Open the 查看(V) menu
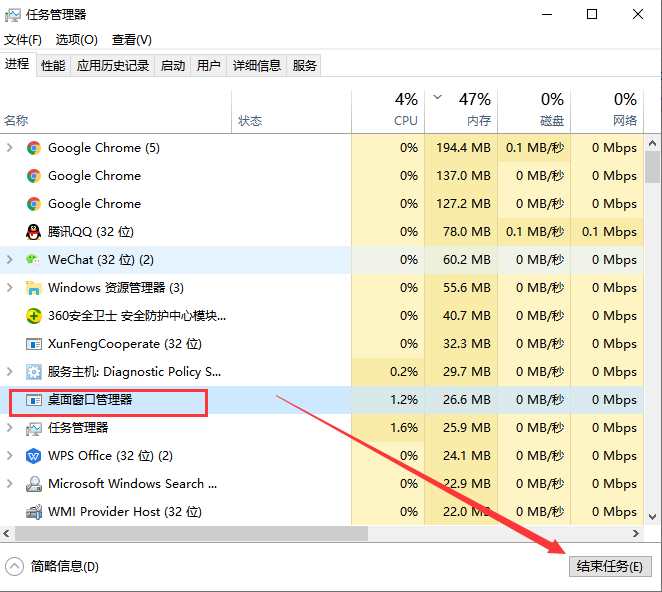 click(131, 40)
